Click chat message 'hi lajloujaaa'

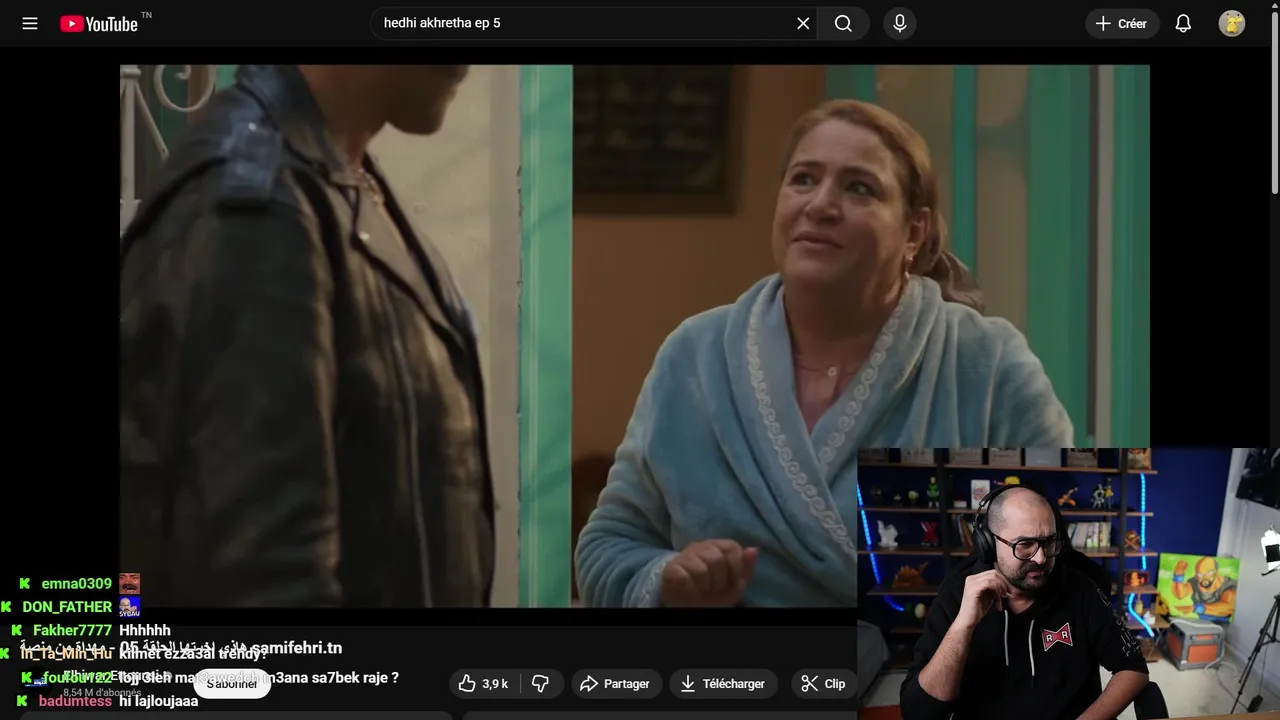159,702
